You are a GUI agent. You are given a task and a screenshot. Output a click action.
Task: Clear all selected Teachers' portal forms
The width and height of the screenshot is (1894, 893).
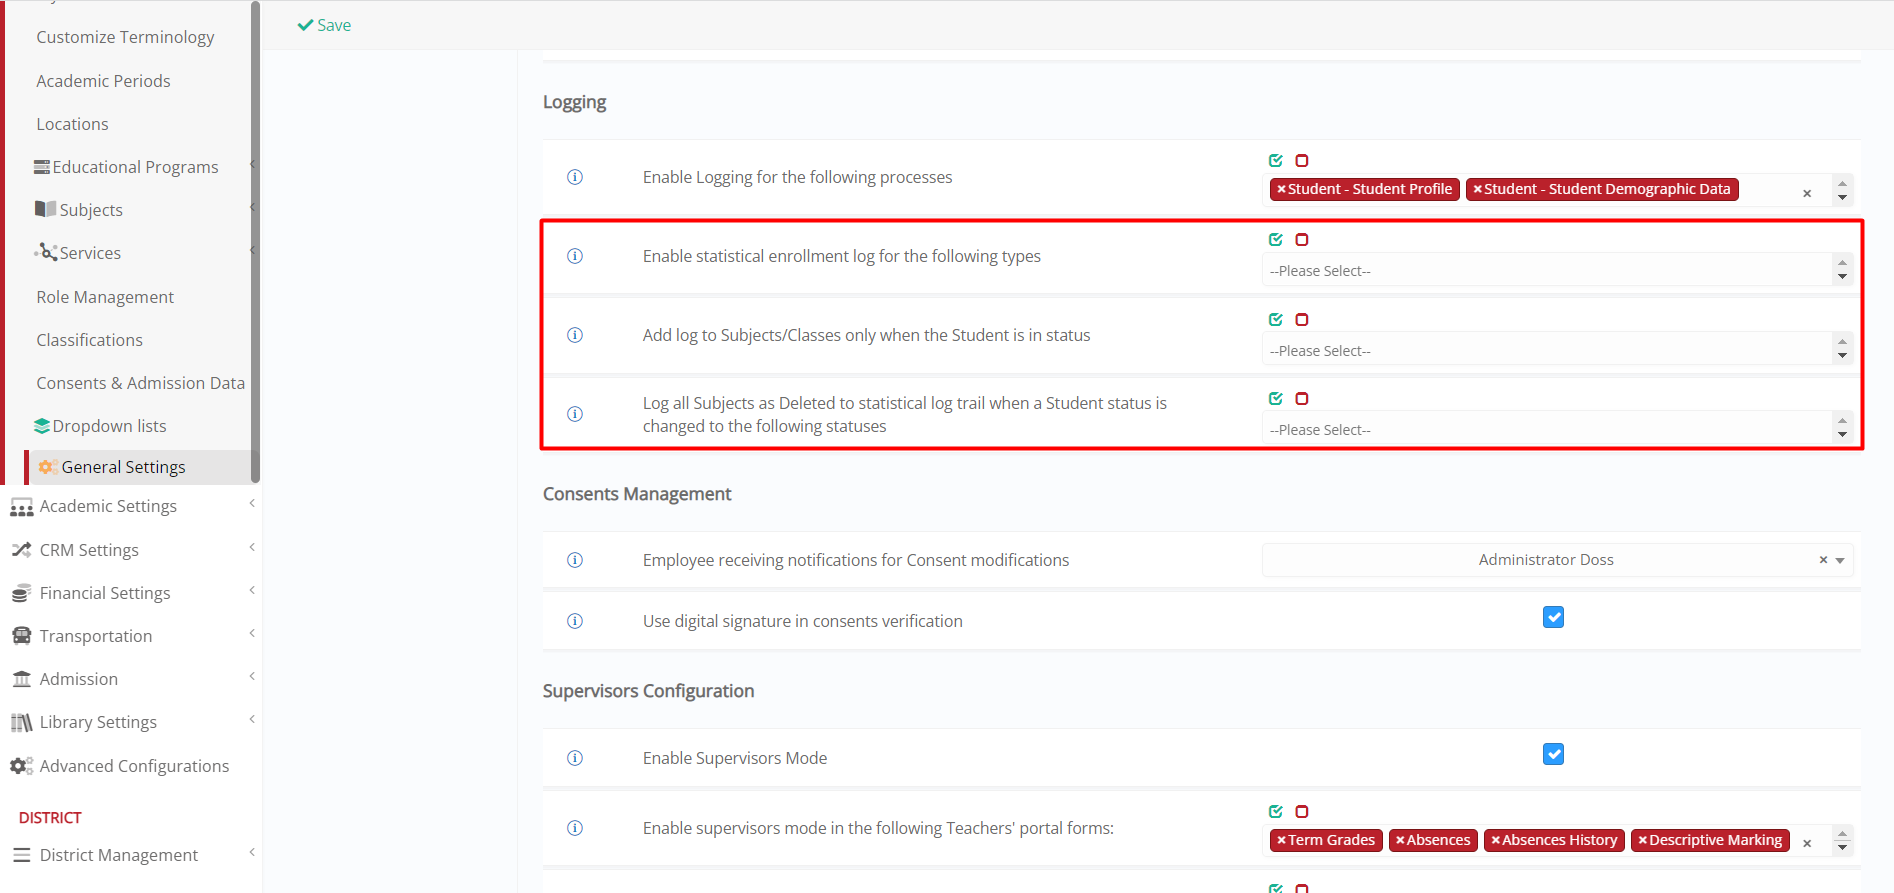[1807, 843]
